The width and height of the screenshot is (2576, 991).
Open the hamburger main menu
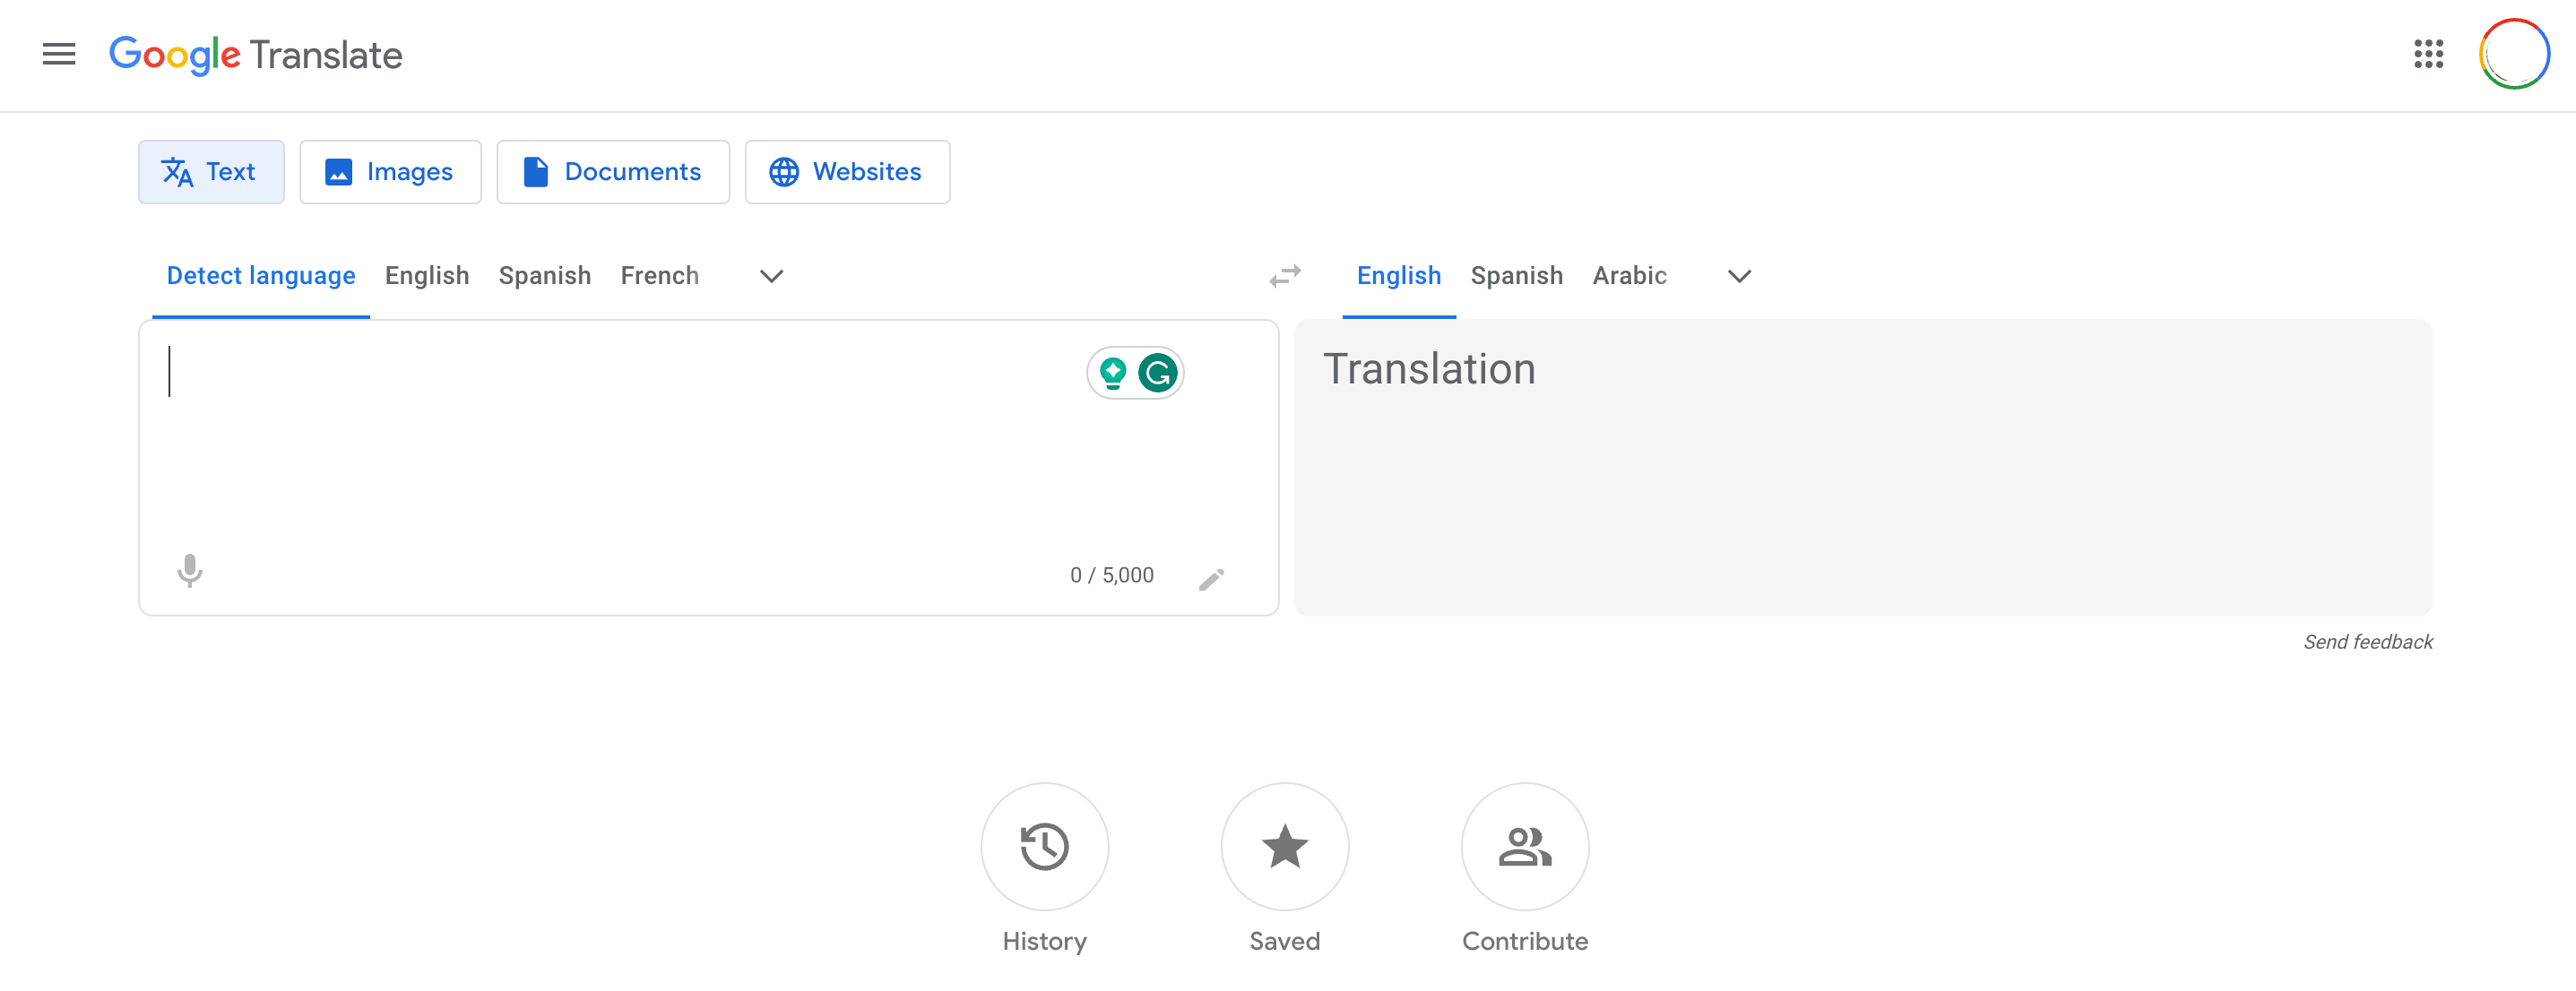(x=59, y=54)
